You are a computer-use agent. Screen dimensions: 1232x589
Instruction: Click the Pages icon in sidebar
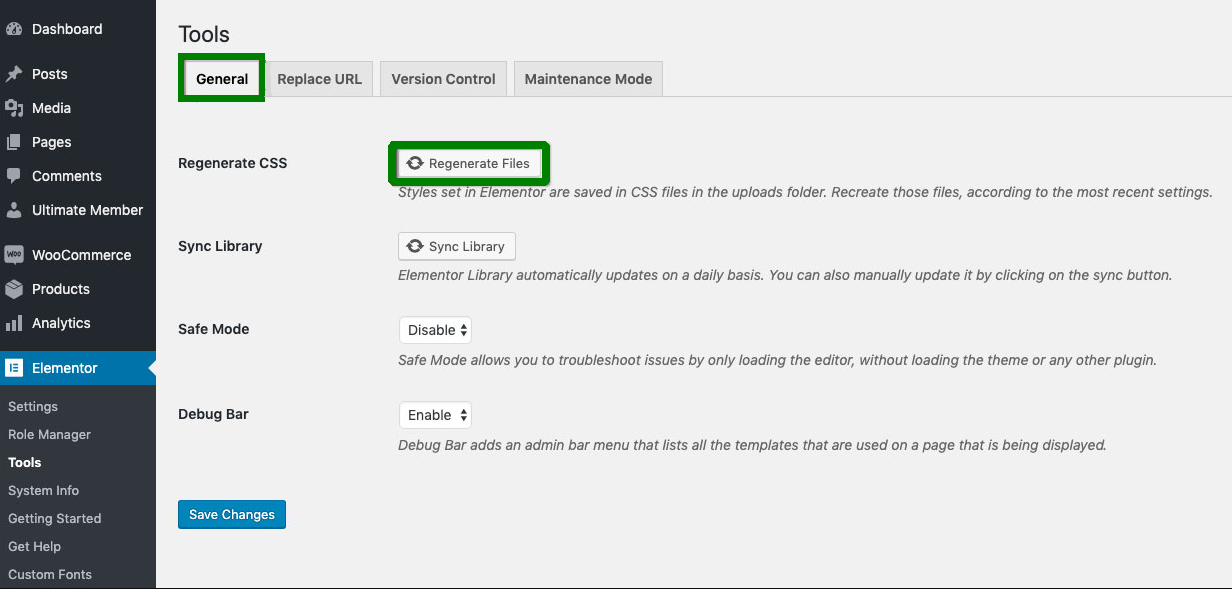[x=14, y=142]
